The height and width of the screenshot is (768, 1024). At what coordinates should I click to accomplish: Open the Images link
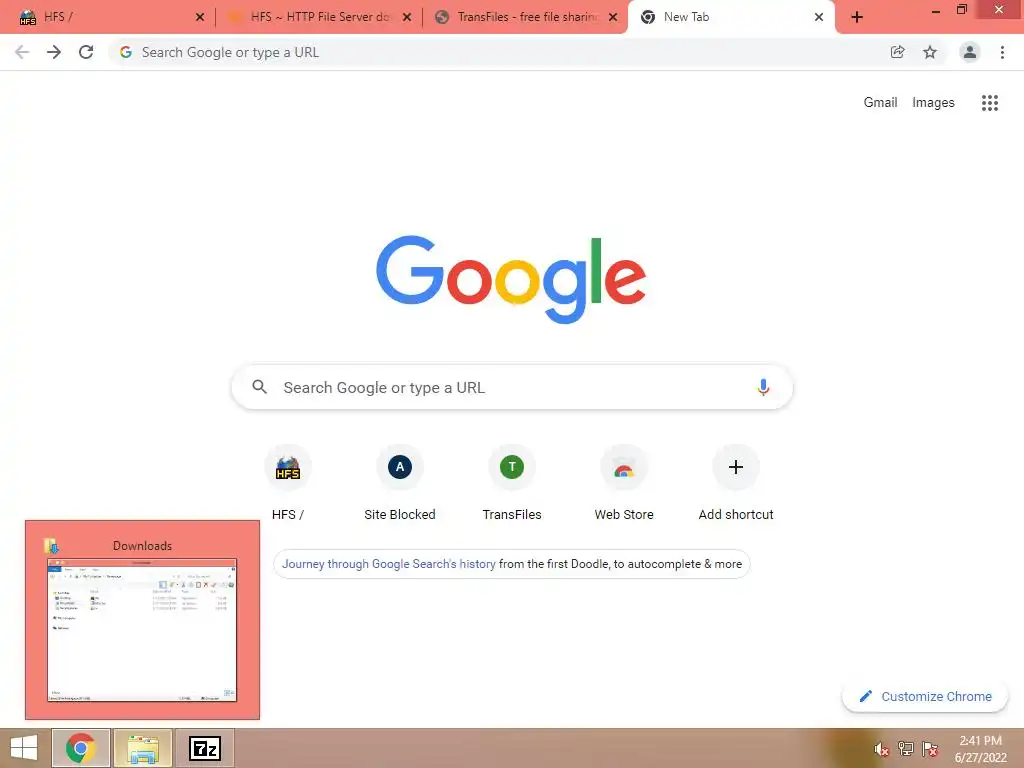[933, 103]
